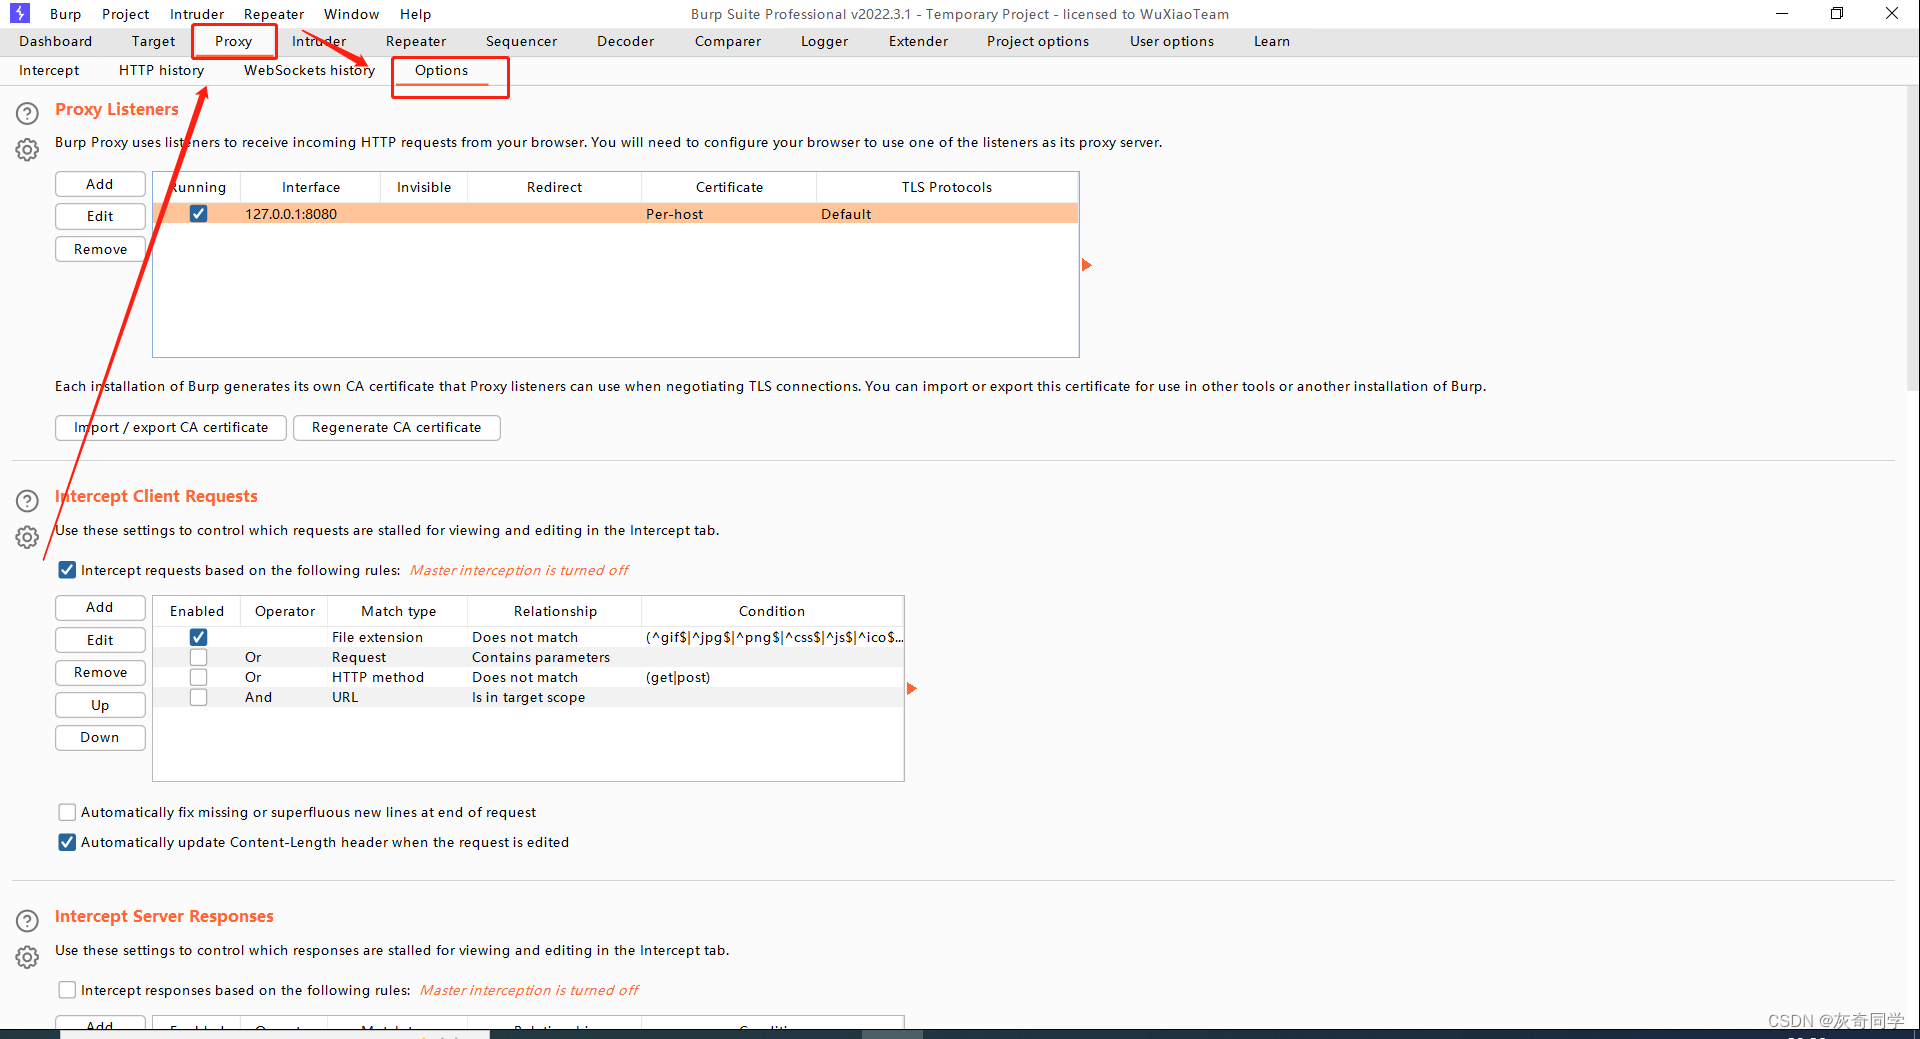Screen dimensions: 1920x1039
Task: Click the TLS Protocols column header
Action: [x=947, y=187]
